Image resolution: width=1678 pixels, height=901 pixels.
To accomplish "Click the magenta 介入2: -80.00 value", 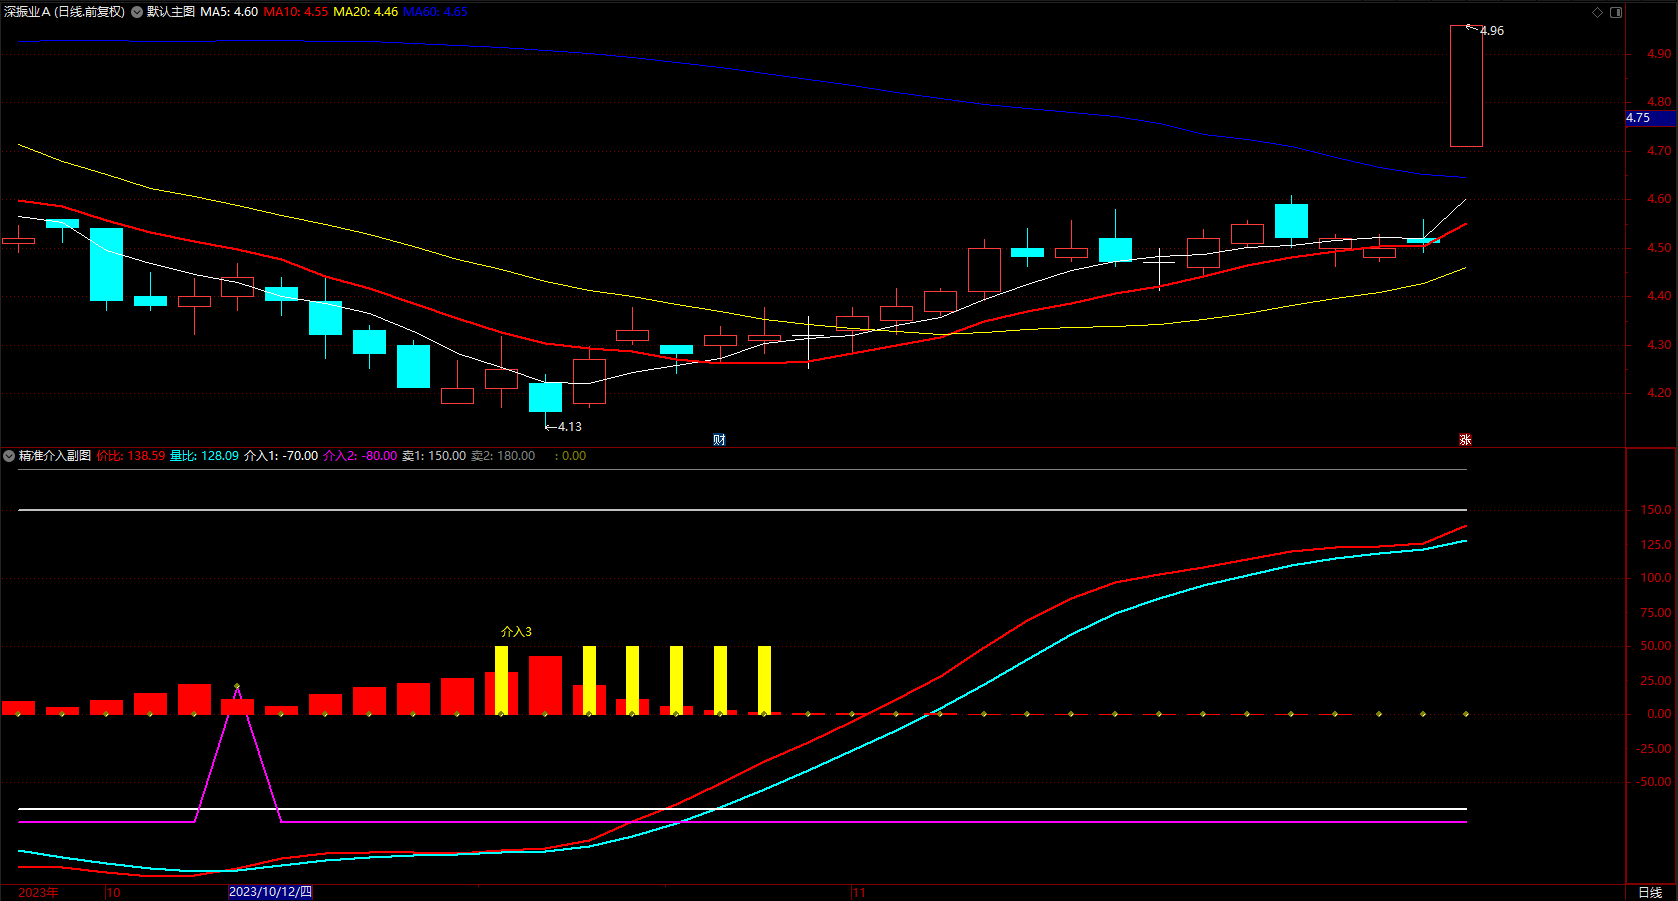I will (x=360, y=456).
